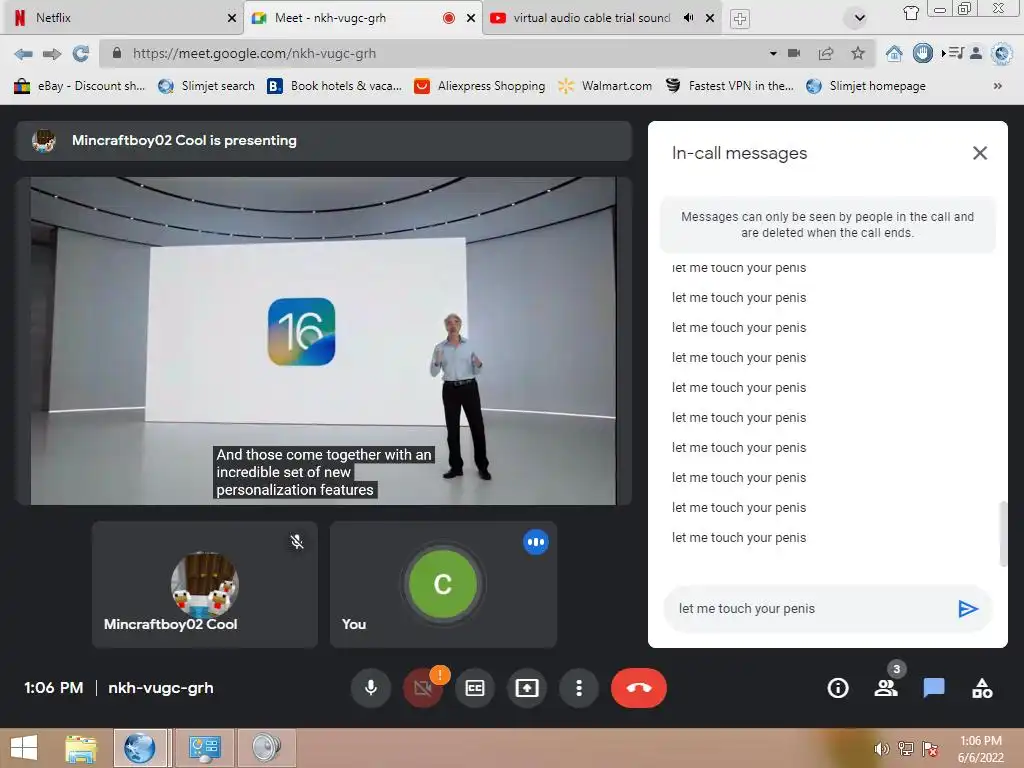
Task: Open the Activities shapes icon
Action: point(982,688)
